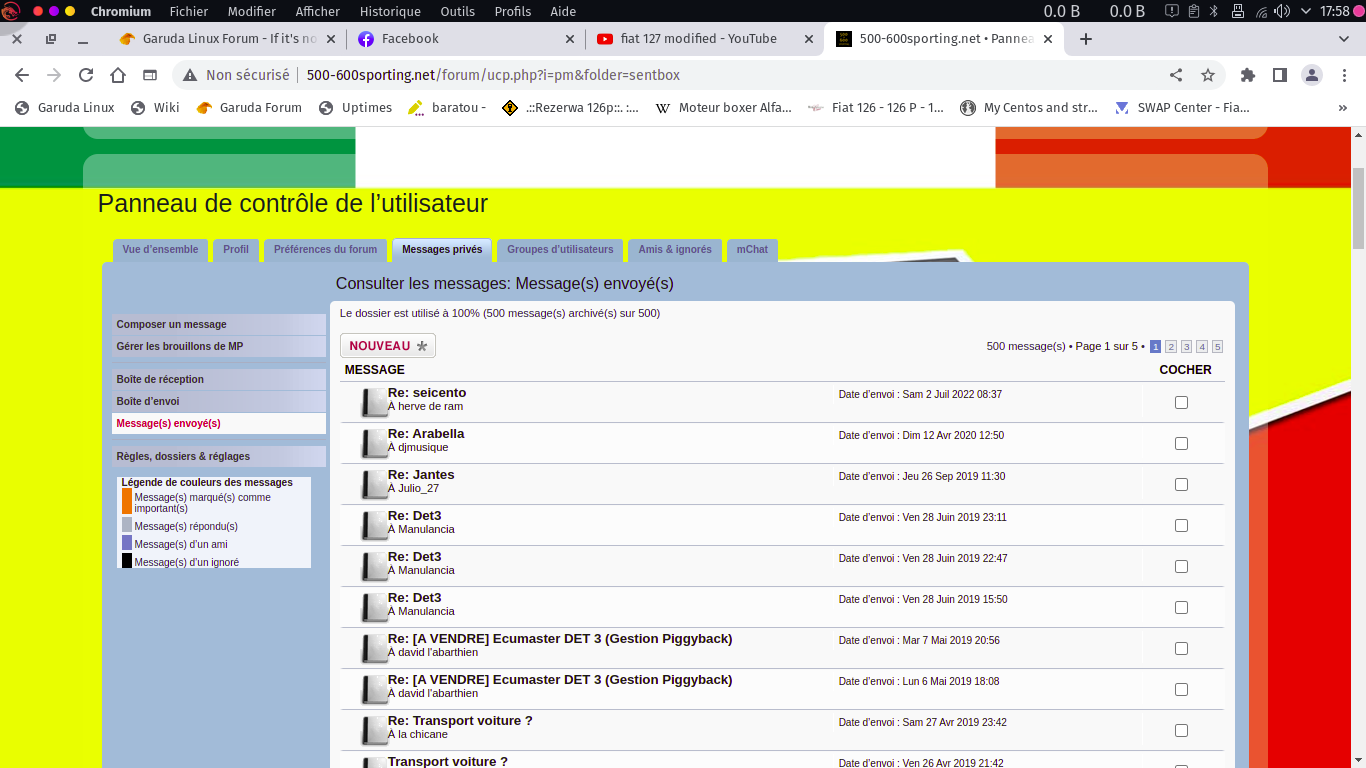Open Gérer les brouillons de MP
The width and height of the screenshot is (1366, 768).
pyautogui.click(x=219, y=347)
